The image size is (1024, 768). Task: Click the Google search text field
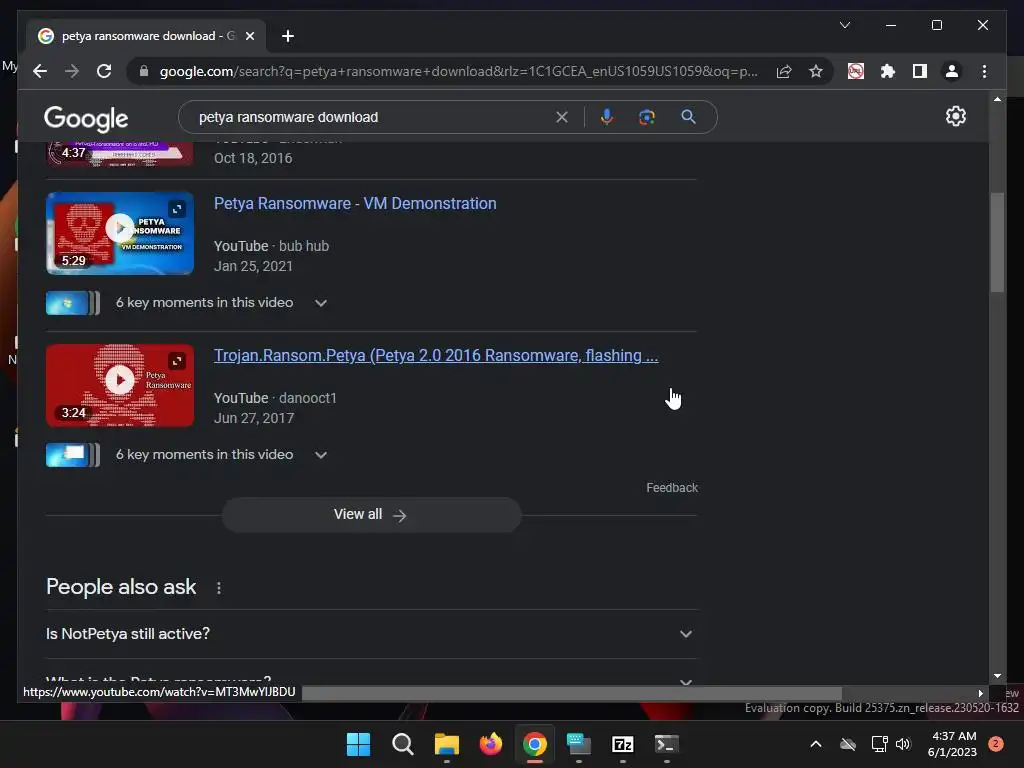(372, 117)
